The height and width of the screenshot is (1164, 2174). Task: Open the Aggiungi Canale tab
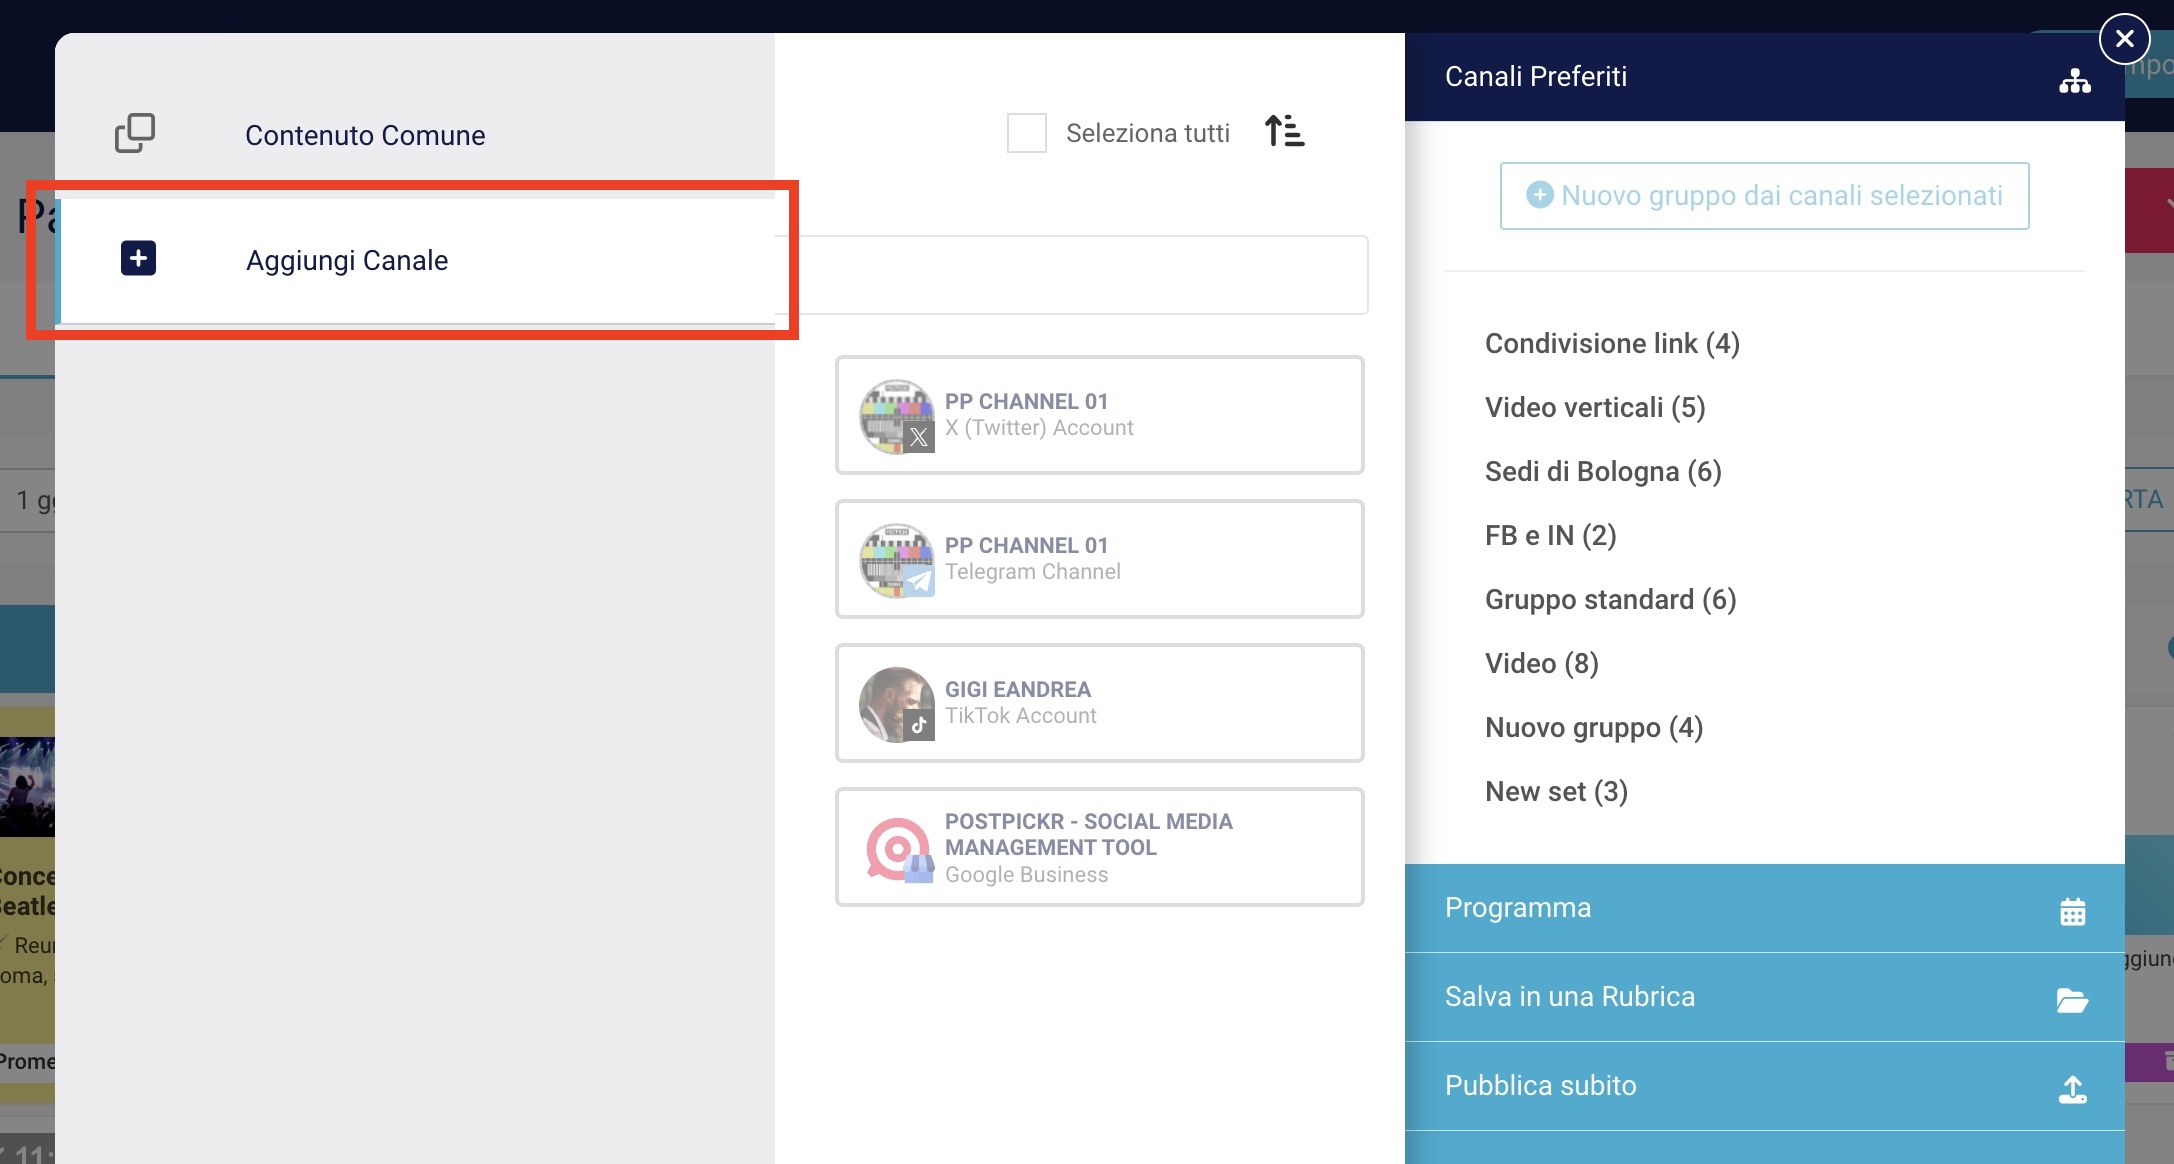(x=347, y=260)
